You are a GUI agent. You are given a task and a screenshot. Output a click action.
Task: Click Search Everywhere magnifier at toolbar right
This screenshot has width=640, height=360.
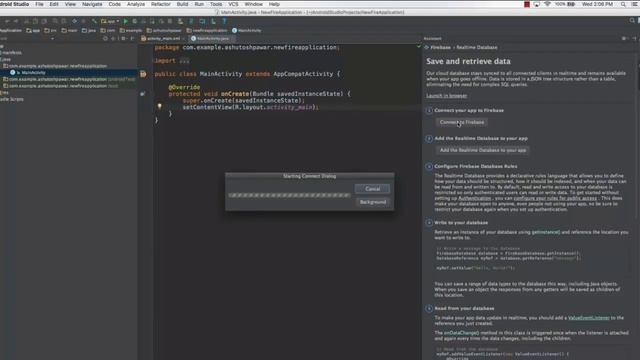(x=632, y=20)
